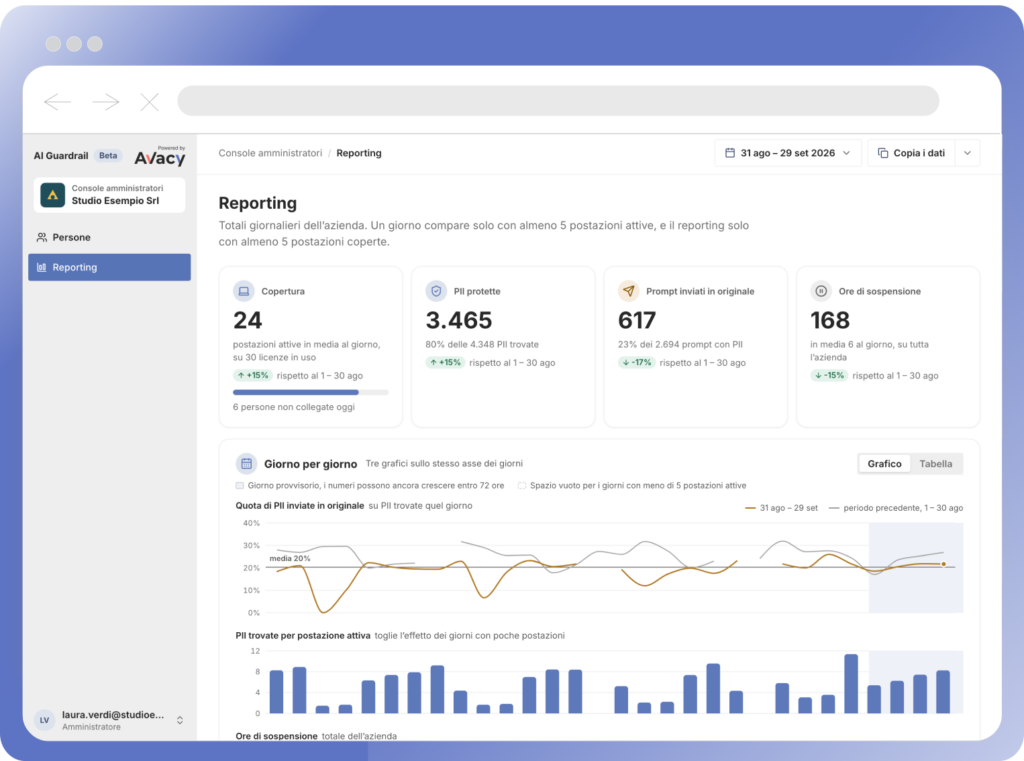Click the tallest bar in PII trovate chart

tap(851, 684)
